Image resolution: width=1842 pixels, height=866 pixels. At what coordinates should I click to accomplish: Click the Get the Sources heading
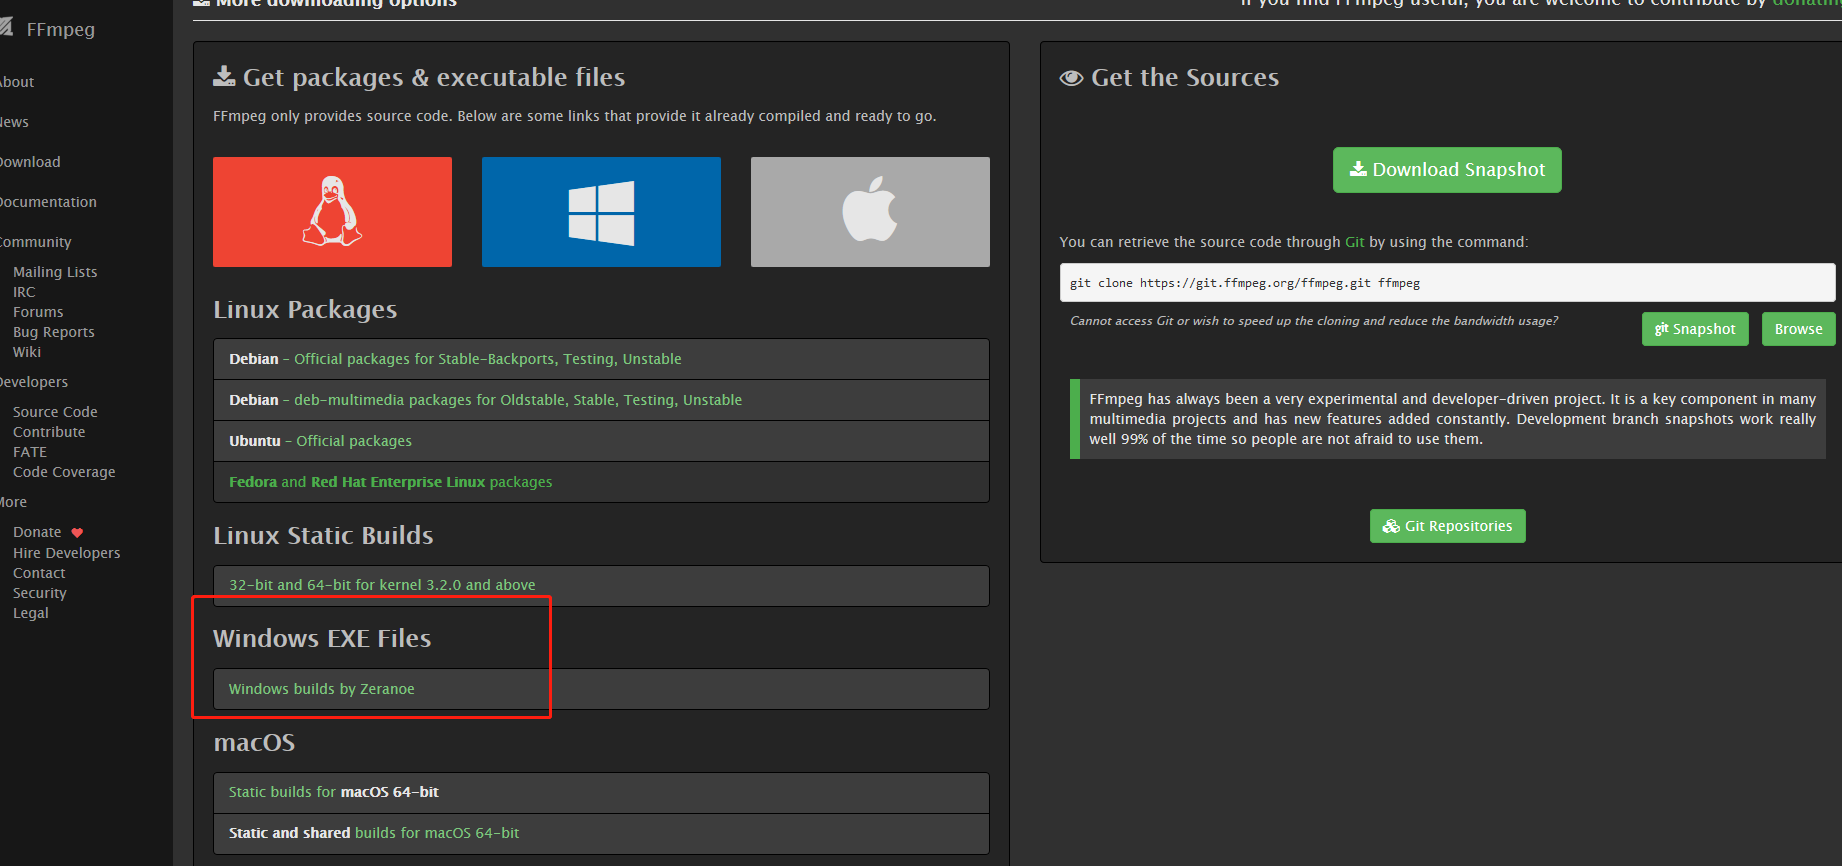(x=1185, y=77)
